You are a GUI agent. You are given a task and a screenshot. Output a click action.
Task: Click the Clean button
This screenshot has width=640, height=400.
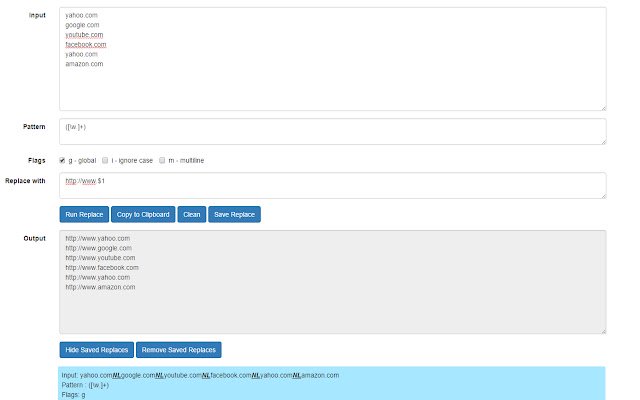[192, 214]
